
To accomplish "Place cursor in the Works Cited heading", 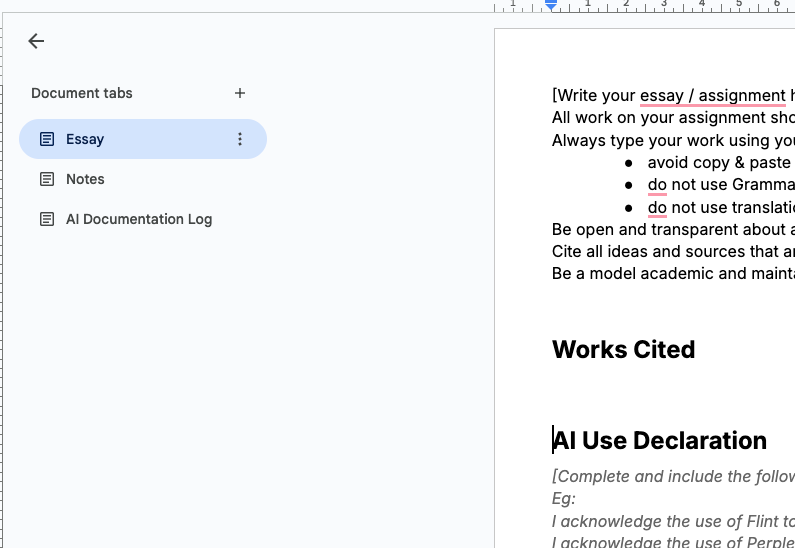I will tap(623, 350).
